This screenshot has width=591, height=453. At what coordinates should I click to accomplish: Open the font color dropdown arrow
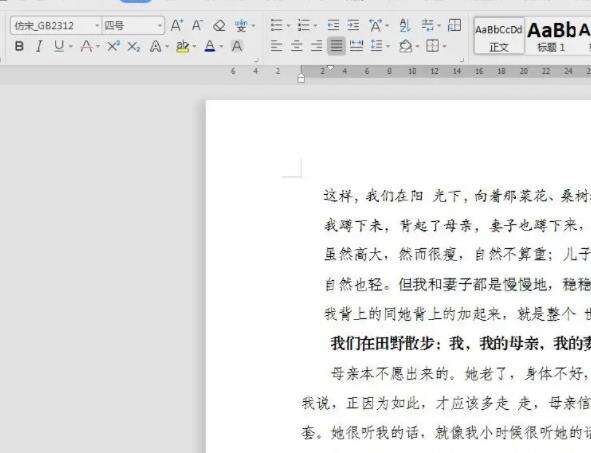[x=221, y=47]
